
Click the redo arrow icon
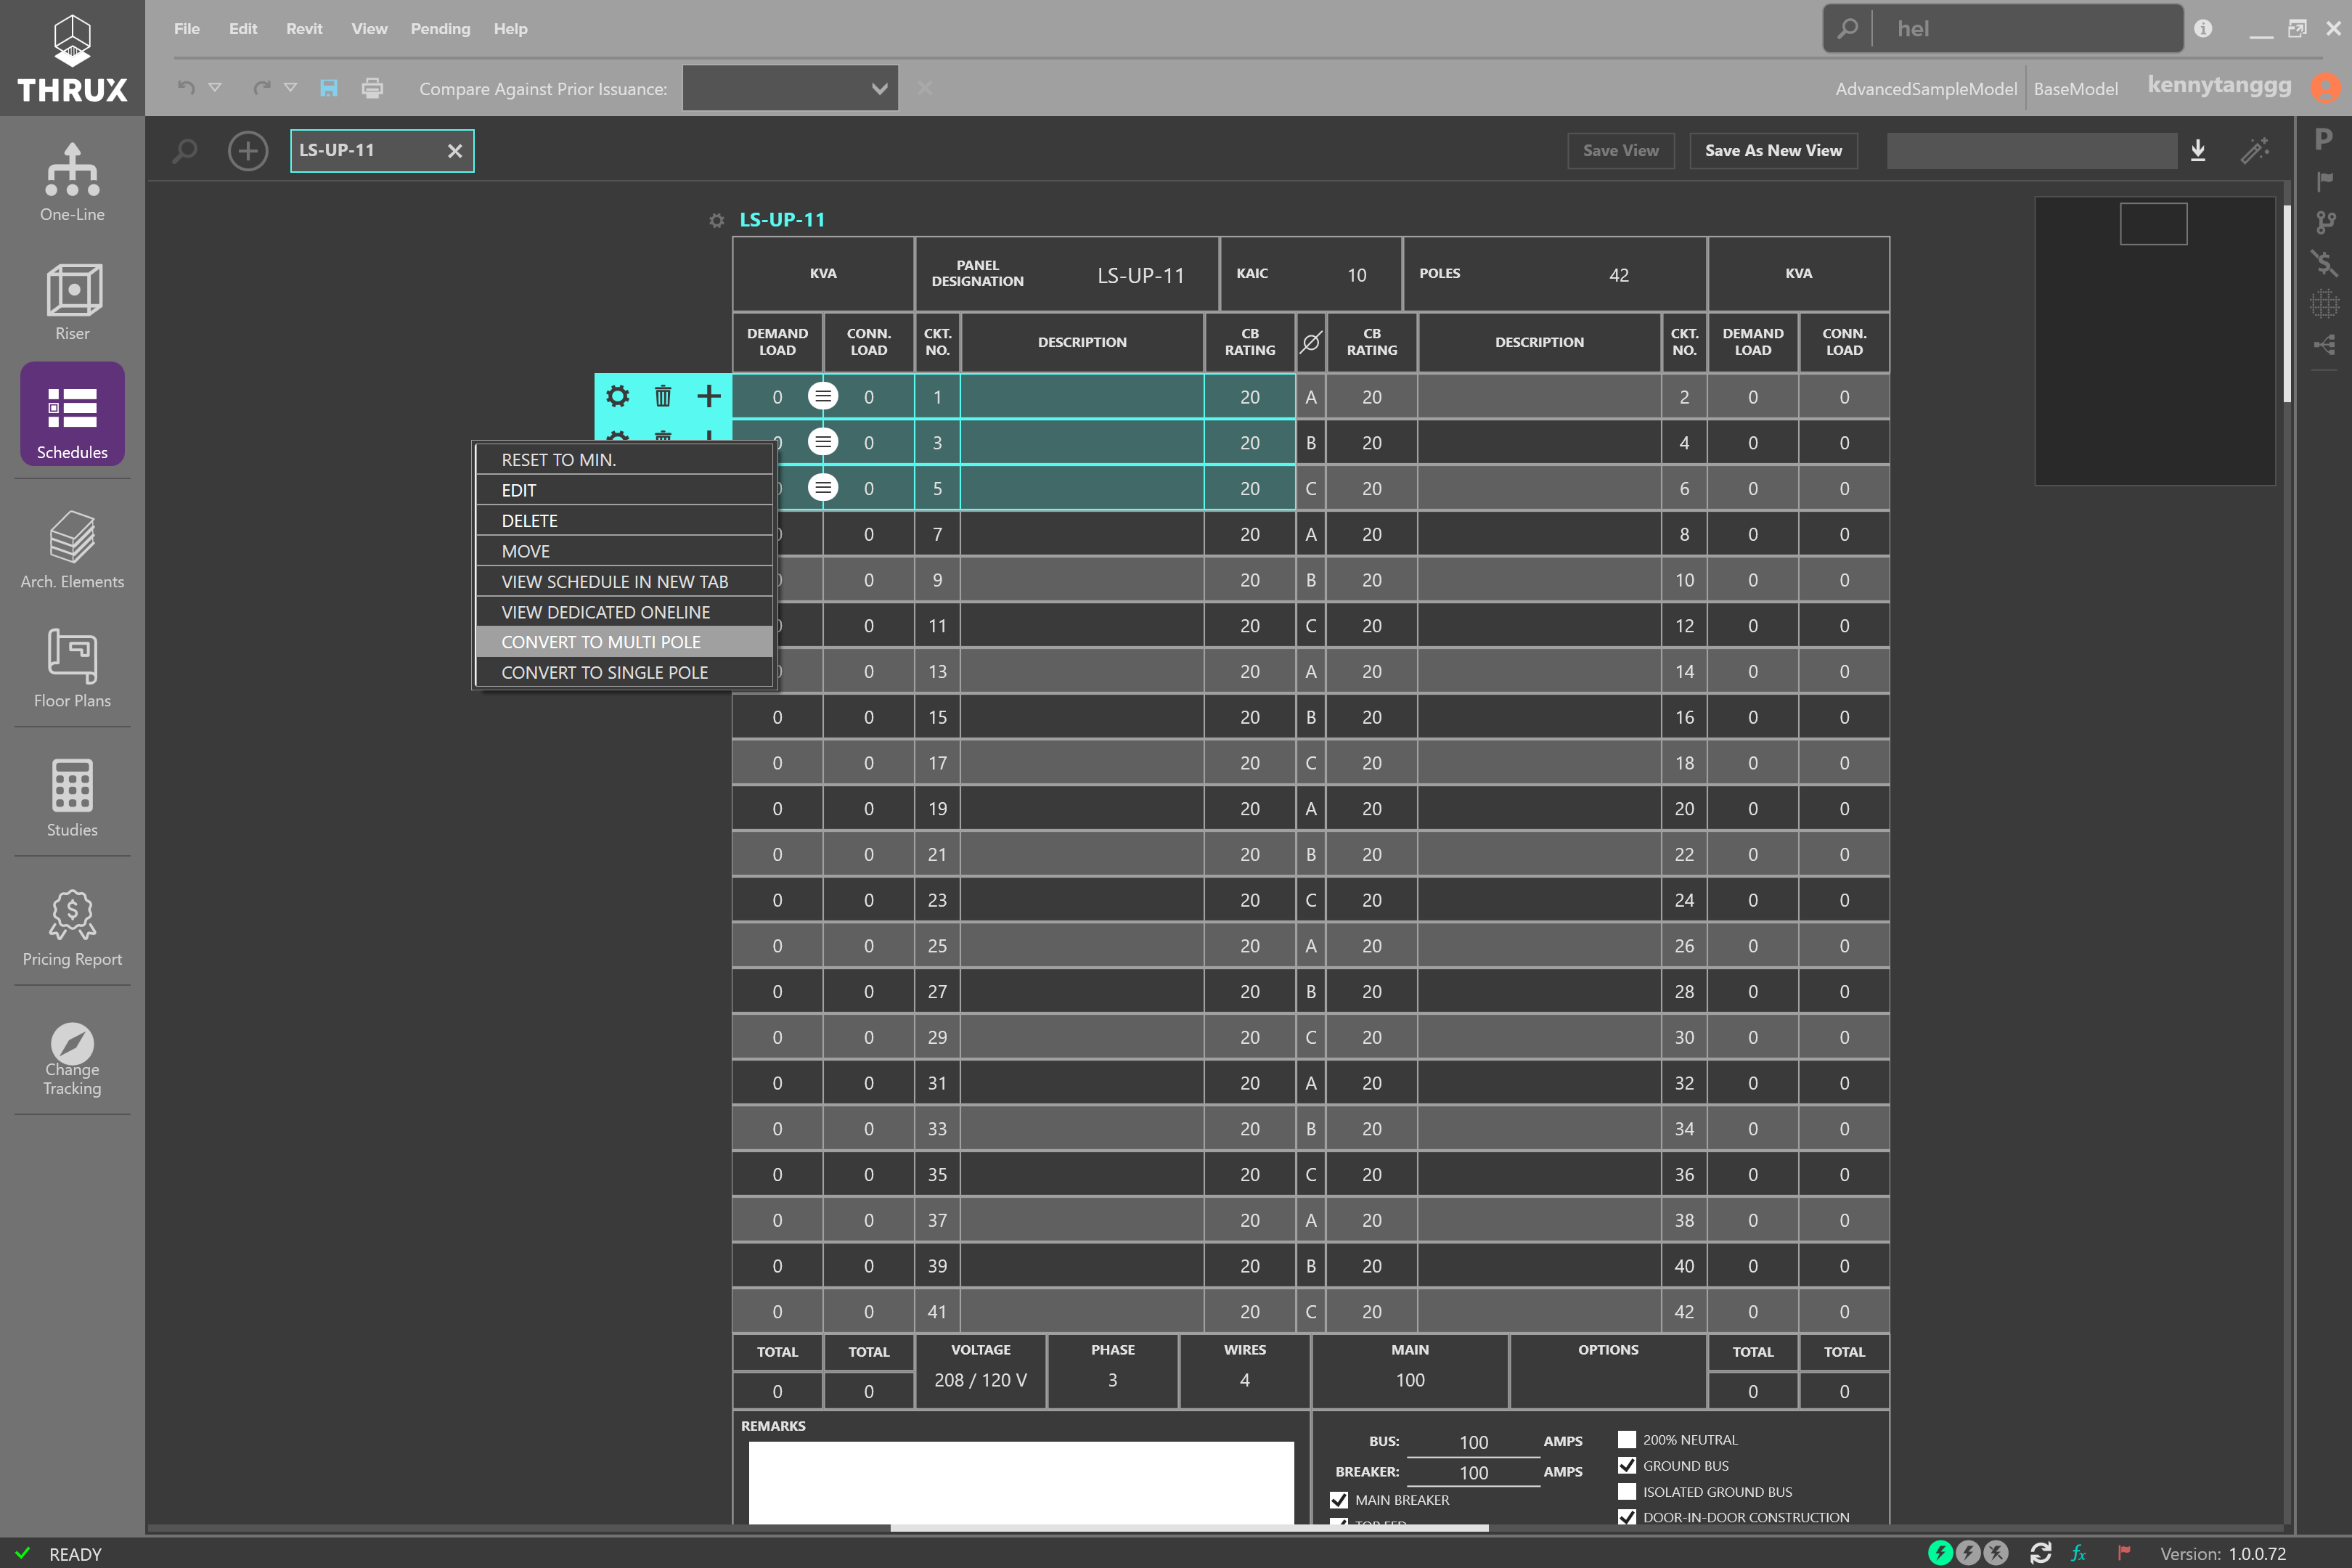pyautogui.click(x=262, y=88)
